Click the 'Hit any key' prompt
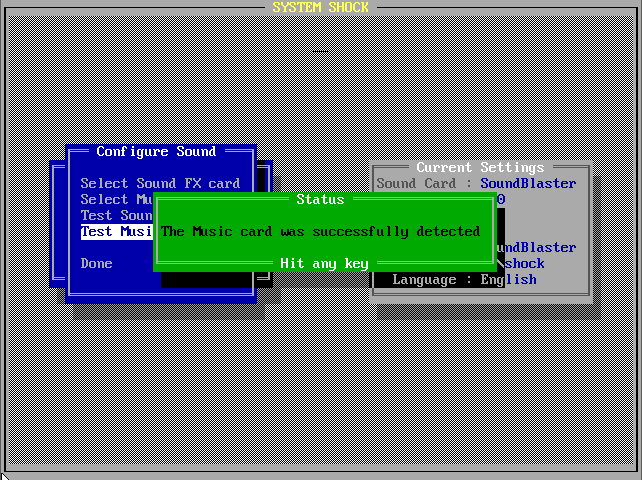The image size is (642, 480). pos(324,264)
